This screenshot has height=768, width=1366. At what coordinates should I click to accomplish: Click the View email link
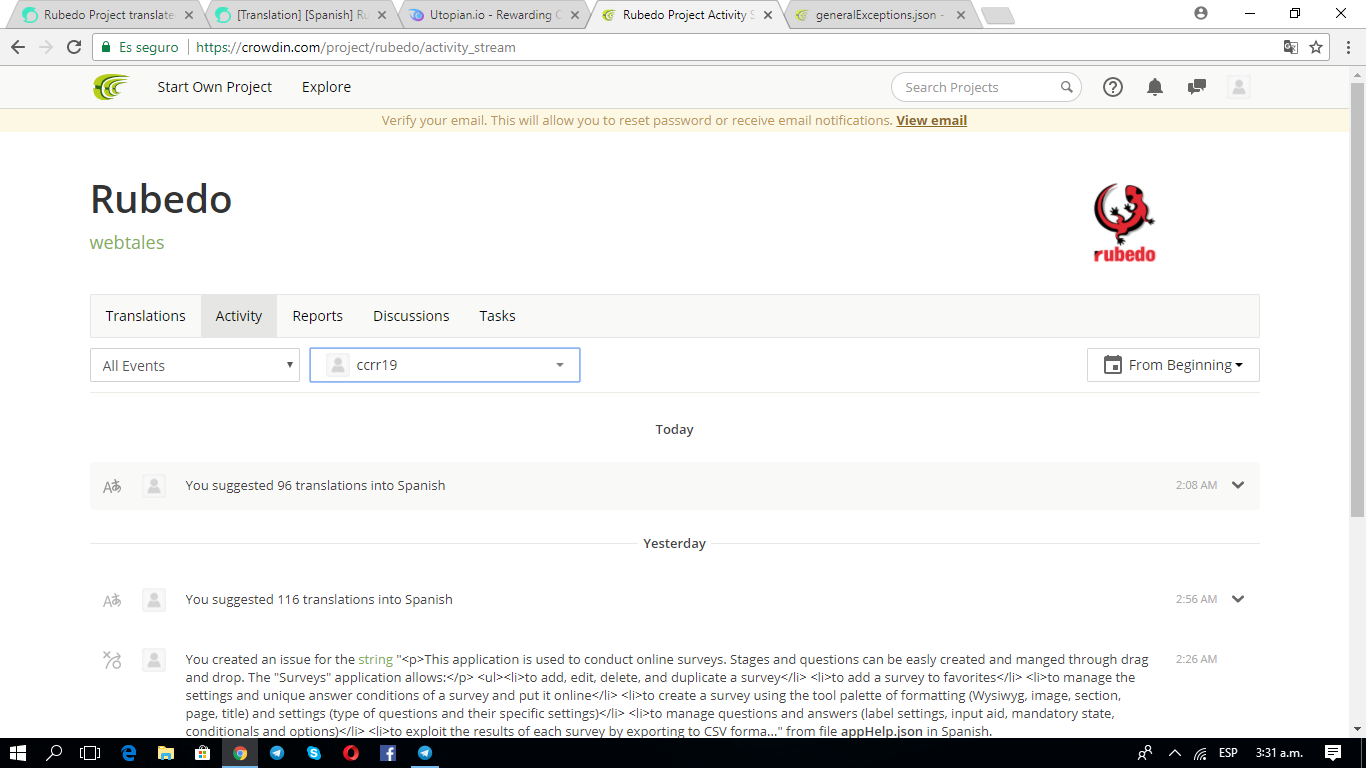pyautogui.click(x=931, y=120)
